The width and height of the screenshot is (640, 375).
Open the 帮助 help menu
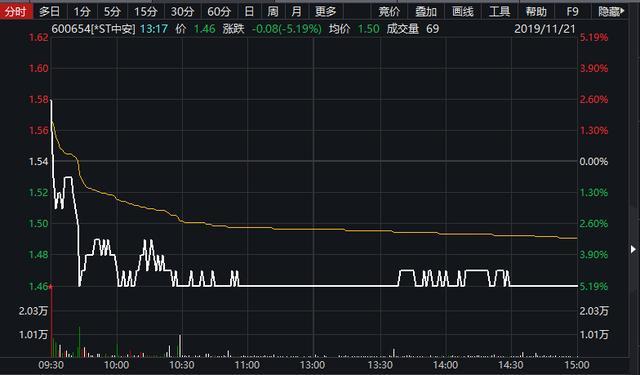click(x=536, y=11)
